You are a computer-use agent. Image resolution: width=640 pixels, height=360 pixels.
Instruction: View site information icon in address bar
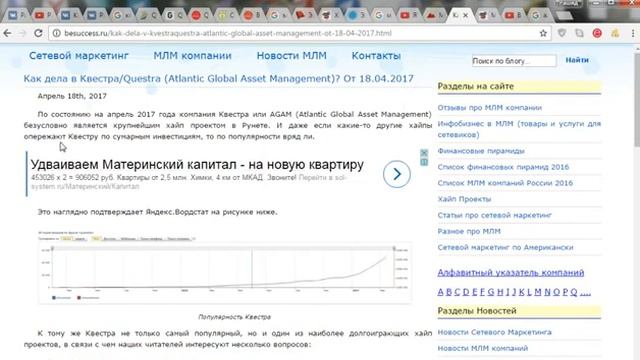point(57,33)
